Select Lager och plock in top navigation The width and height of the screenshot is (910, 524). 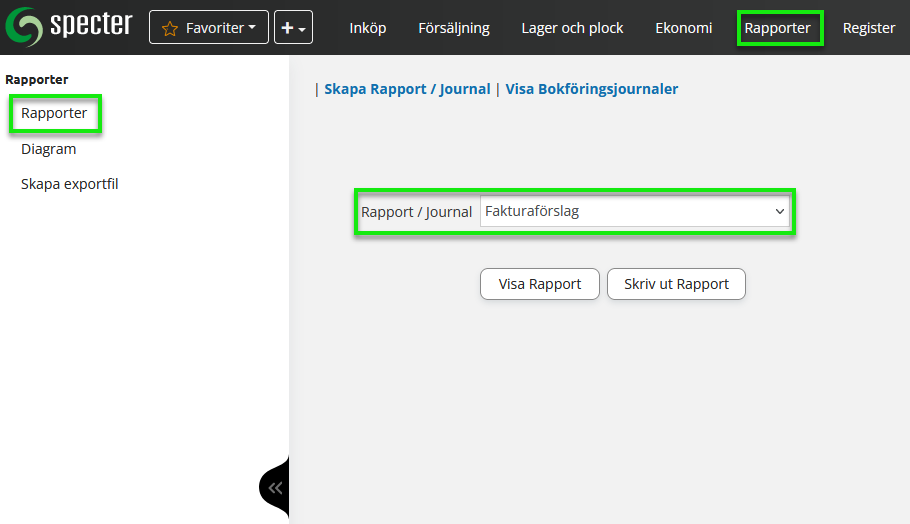point(572,28)
